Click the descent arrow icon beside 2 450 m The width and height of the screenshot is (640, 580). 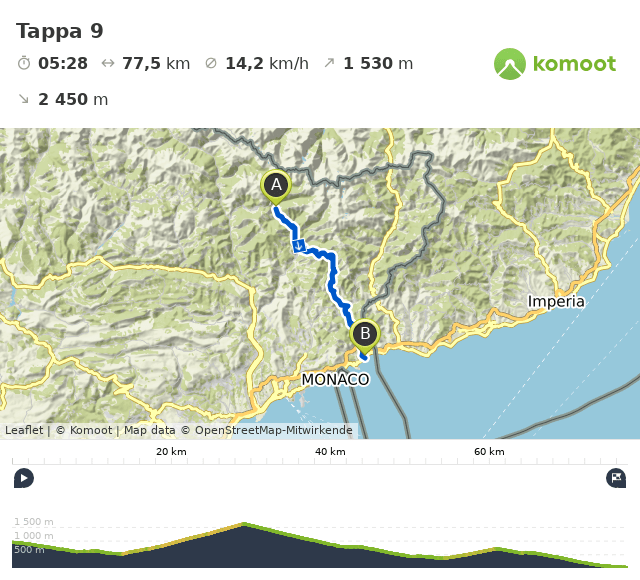[24, 99]
